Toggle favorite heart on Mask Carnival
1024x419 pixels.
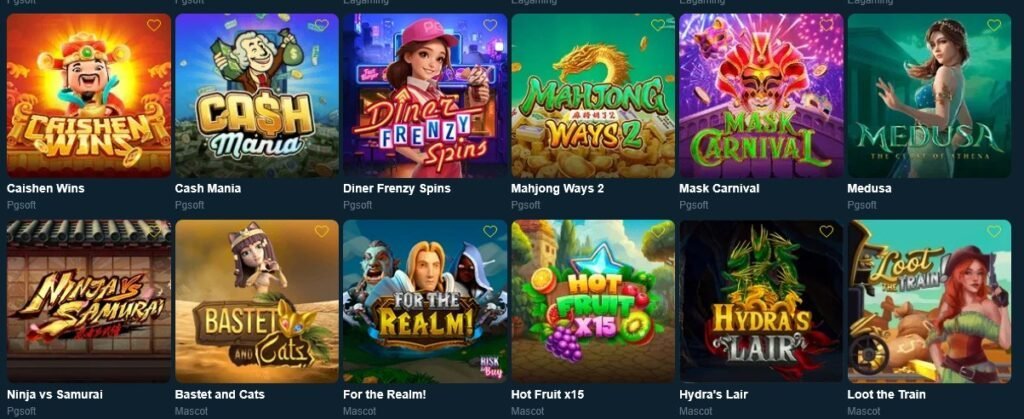pos(826,25)
